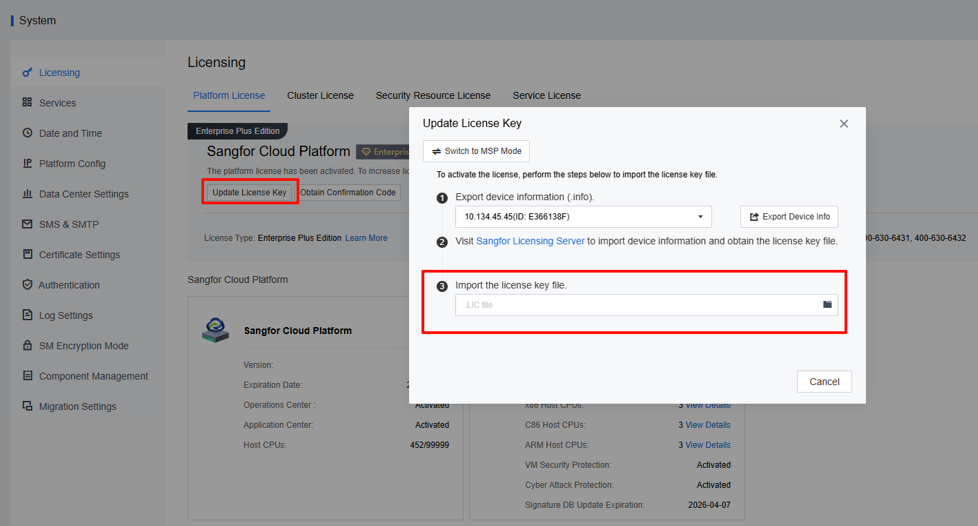Open Licensing in the System sidebar
978x526 pixels.
(x=59, y=72)
